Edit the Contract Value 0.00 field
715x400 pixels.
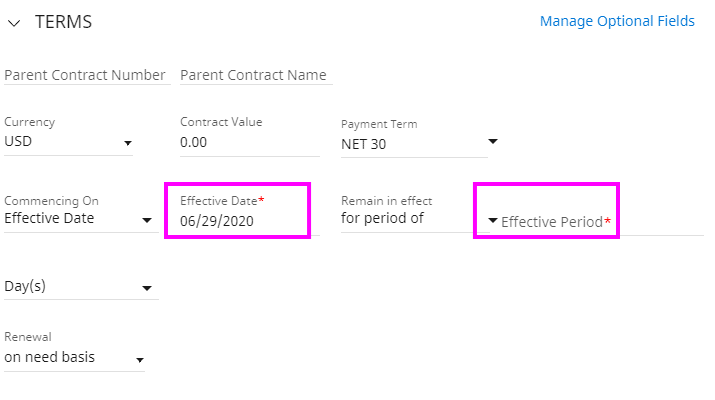tap(250, 142)
